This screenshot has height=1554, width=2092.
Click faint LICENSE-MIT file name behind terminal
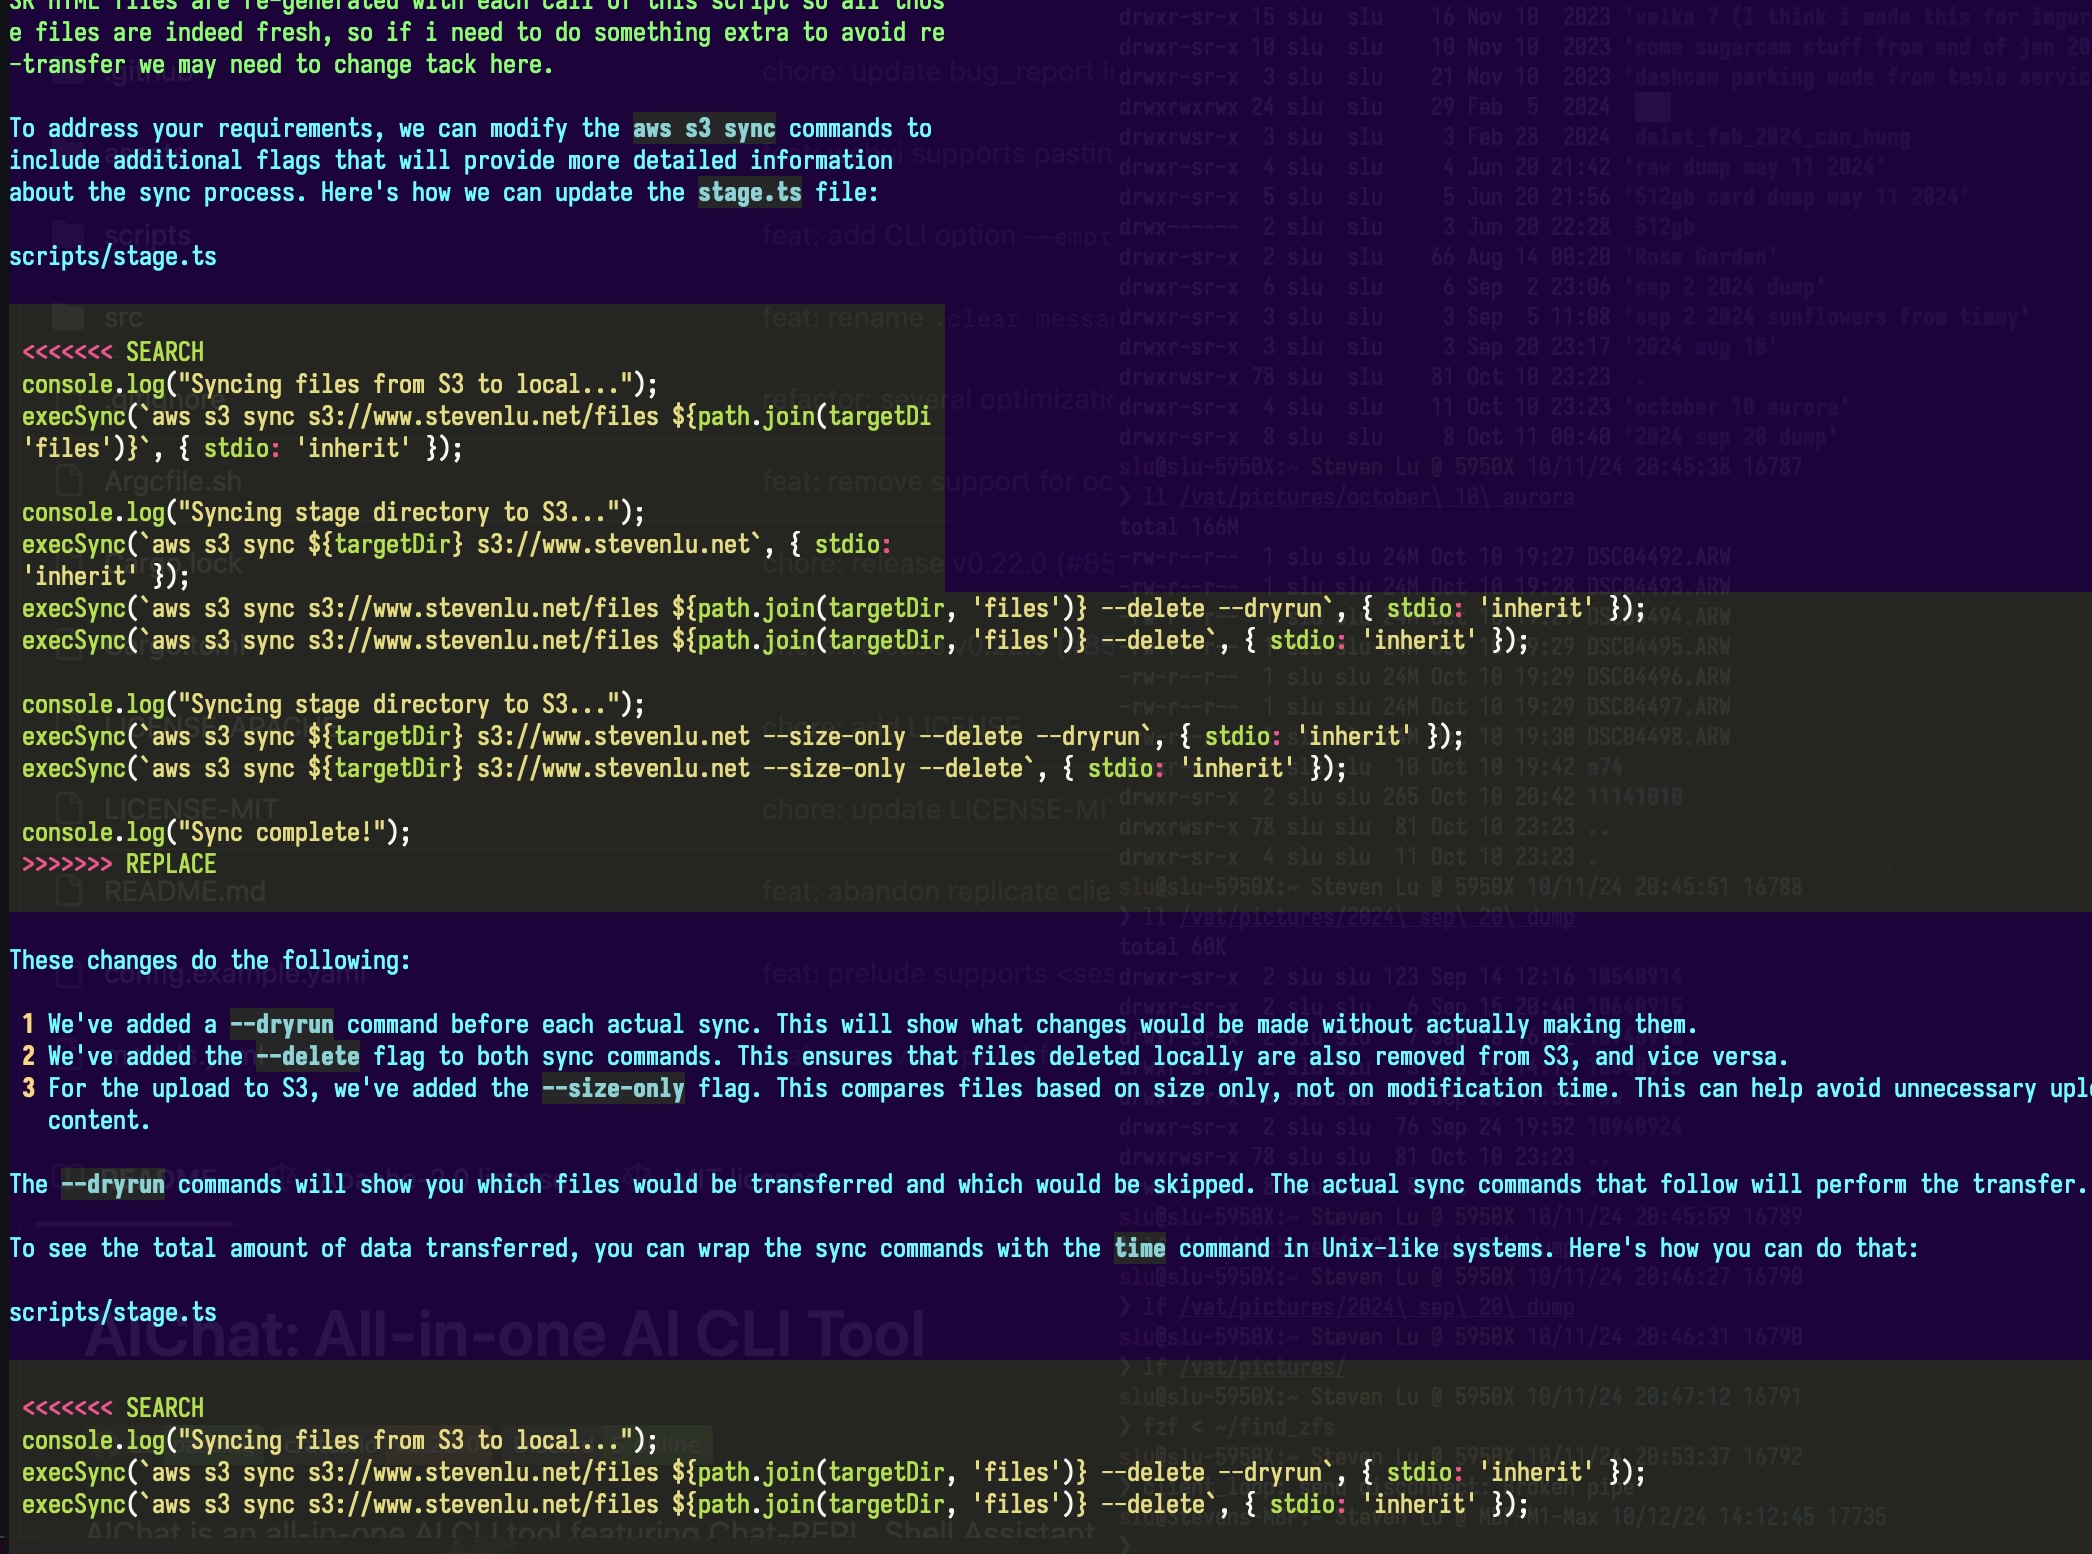pos(191,808)
